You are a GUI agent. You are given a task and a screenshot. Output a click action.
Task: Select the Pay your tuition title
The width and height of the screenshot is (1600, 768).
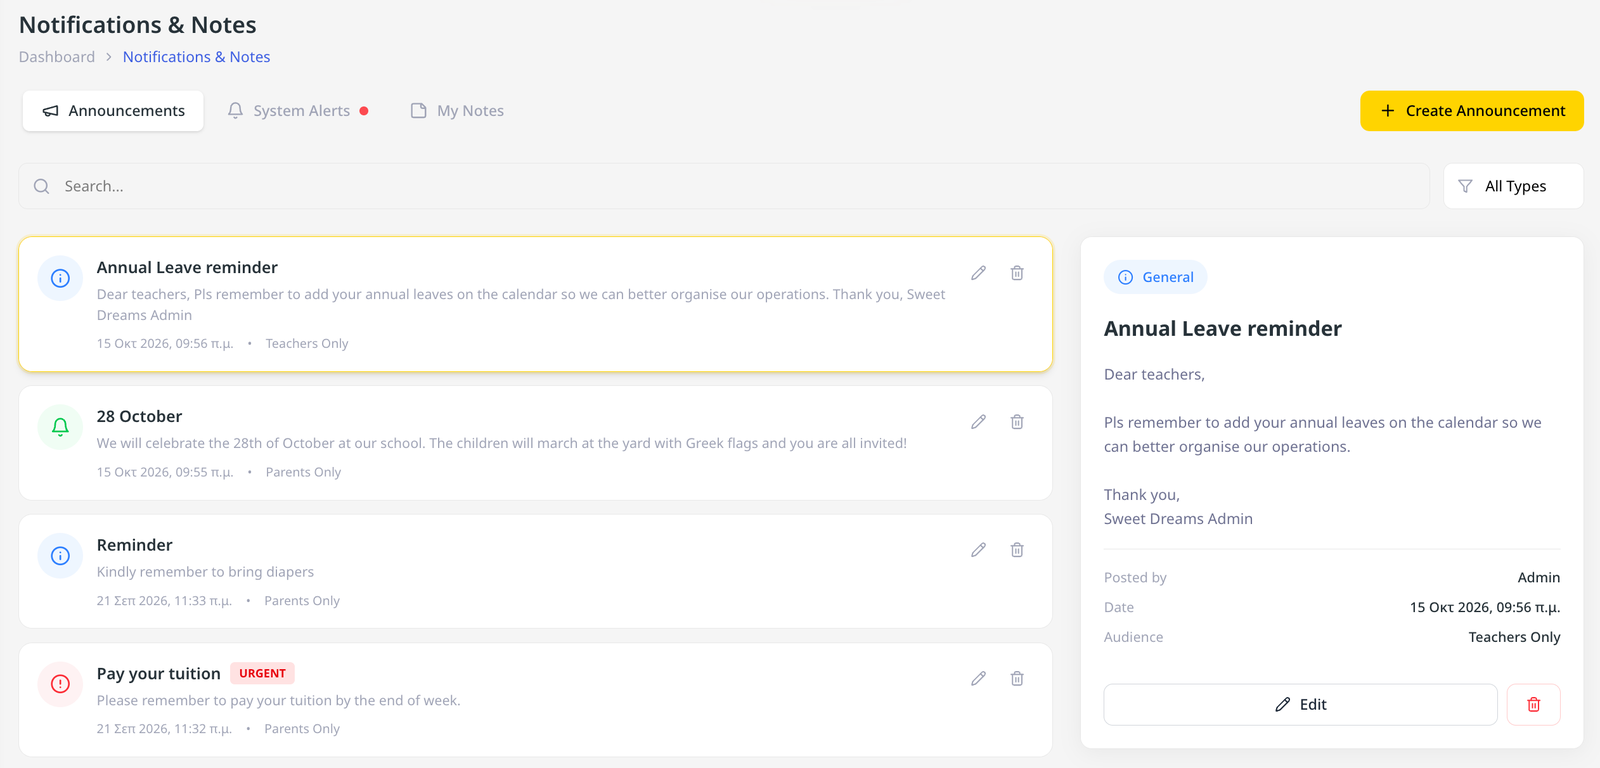pyautogui.click(x=159, y=674)
